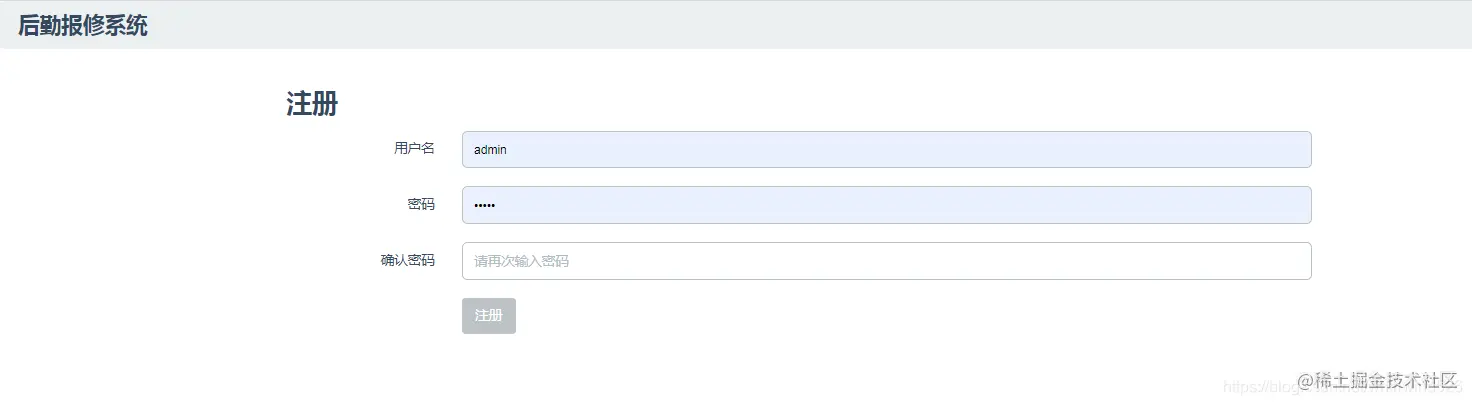Click empty area of gray header bar
This screenshot has height=405, width=1472.
pyautogui.click(x=800, y=26)
